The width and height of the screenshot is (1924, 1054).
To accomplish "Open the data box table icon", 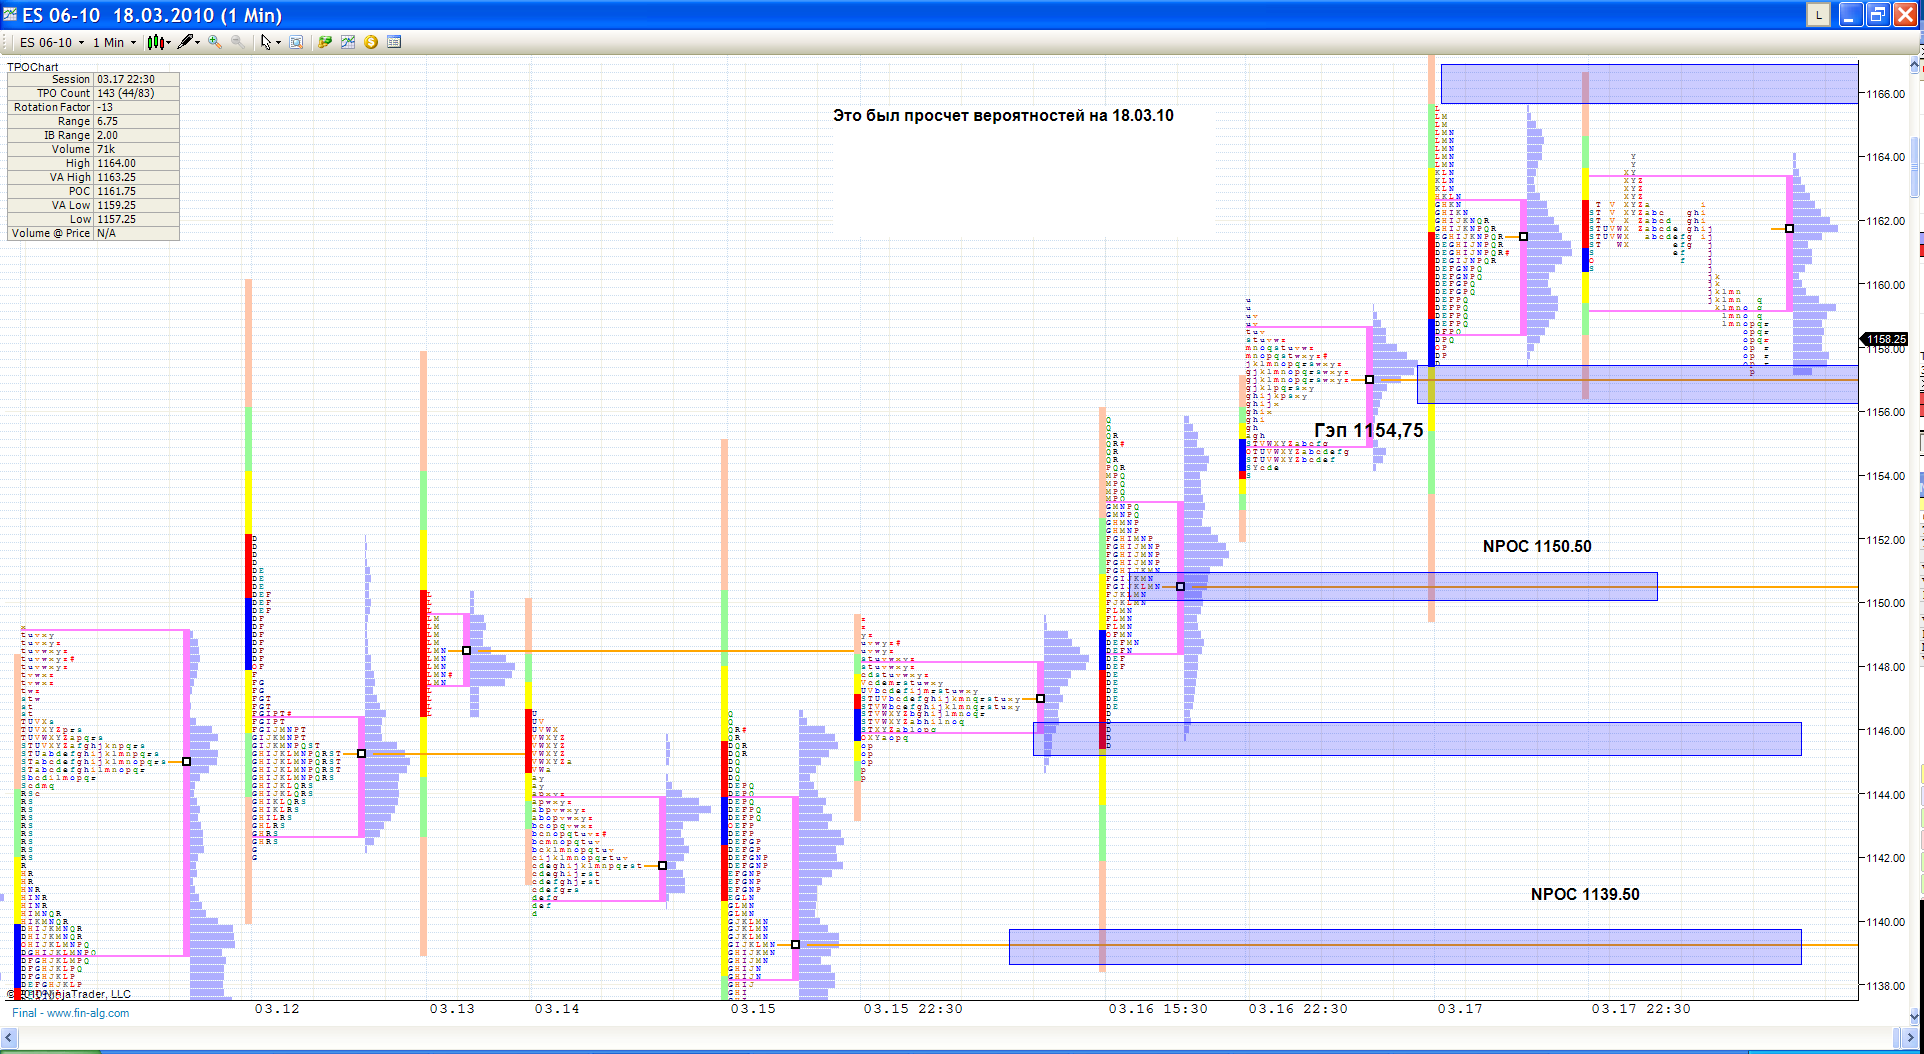I will 394,42.
